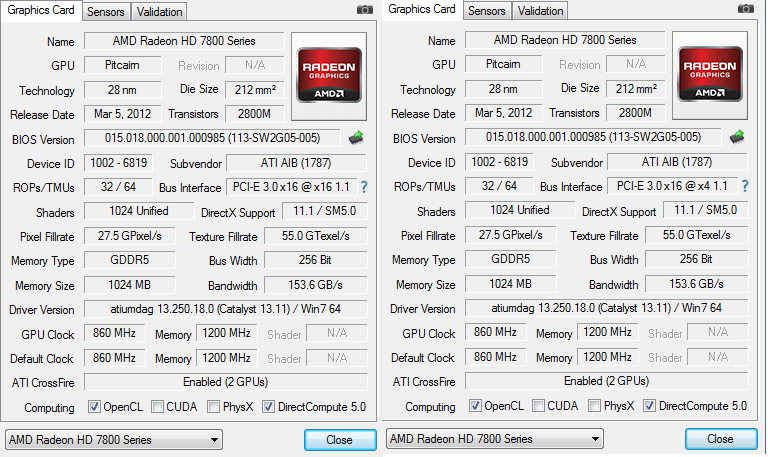
Task: Switch to the Validation tab in the right window
Action: click(x=541, y=11)
